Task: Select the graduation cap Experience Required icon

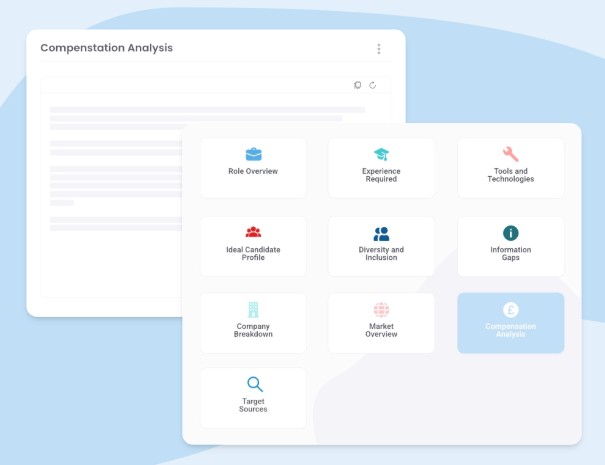Action: click(381, 154)
